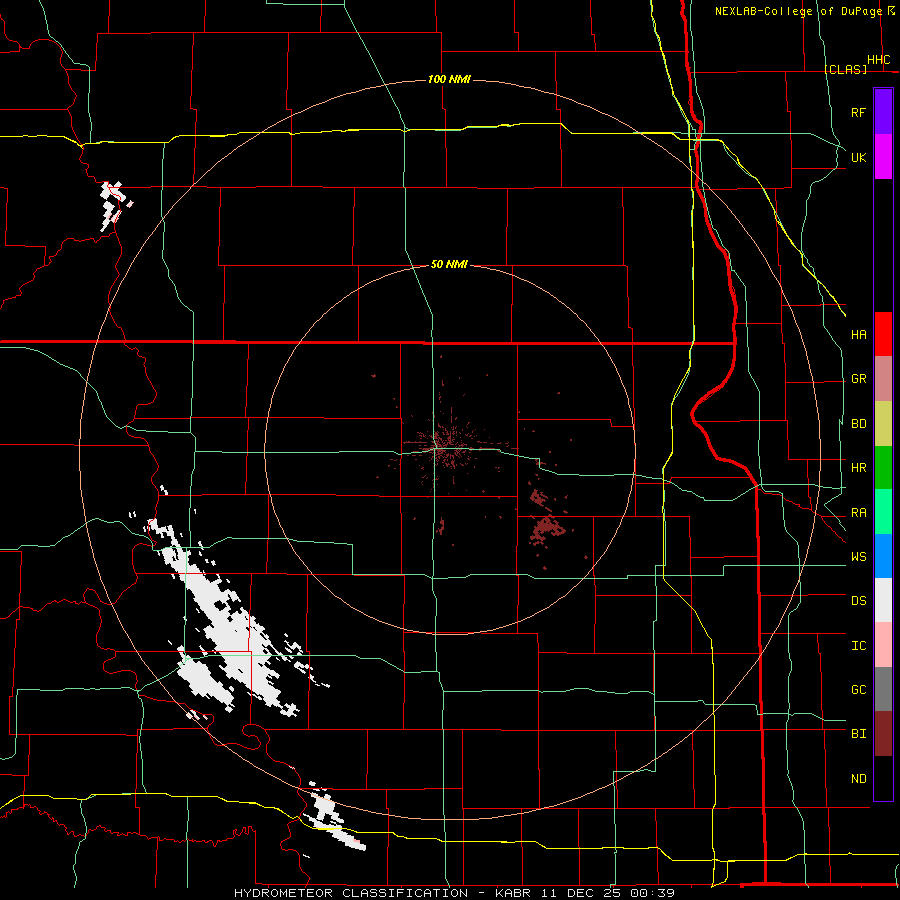Click the "BD" legend label

coord(859,424)
